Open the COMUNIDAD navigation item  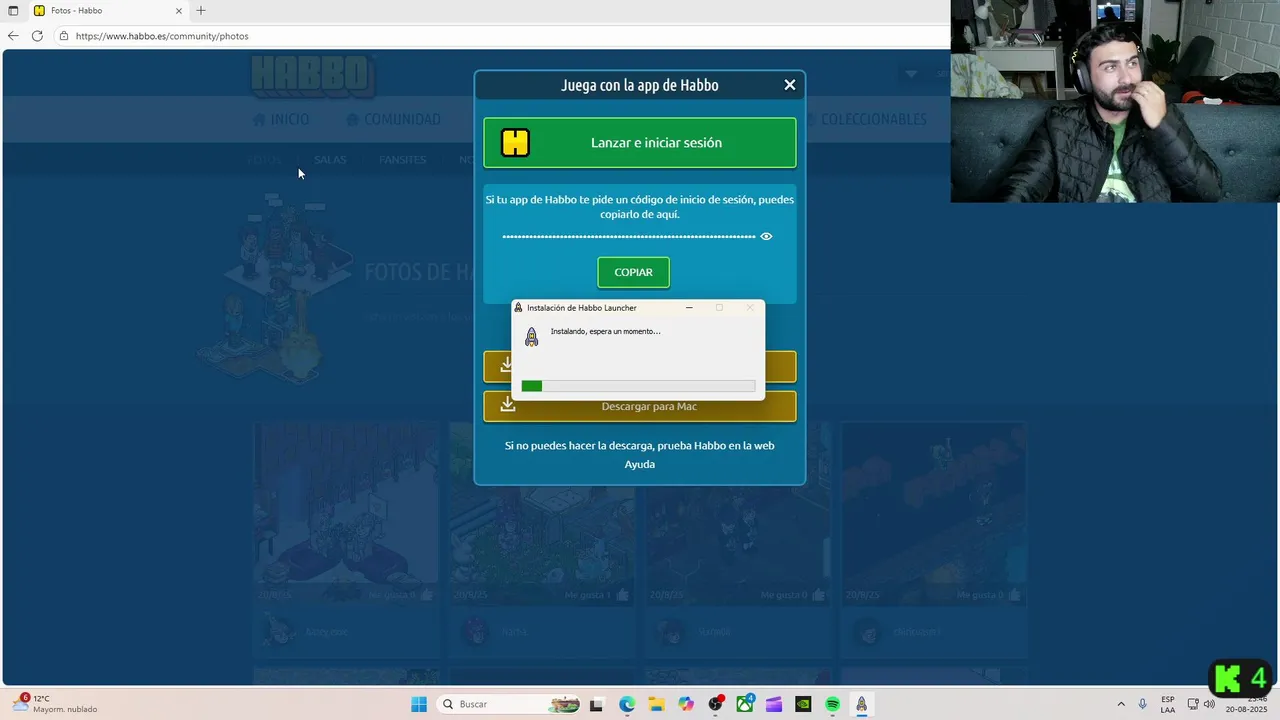click(393, 119)
